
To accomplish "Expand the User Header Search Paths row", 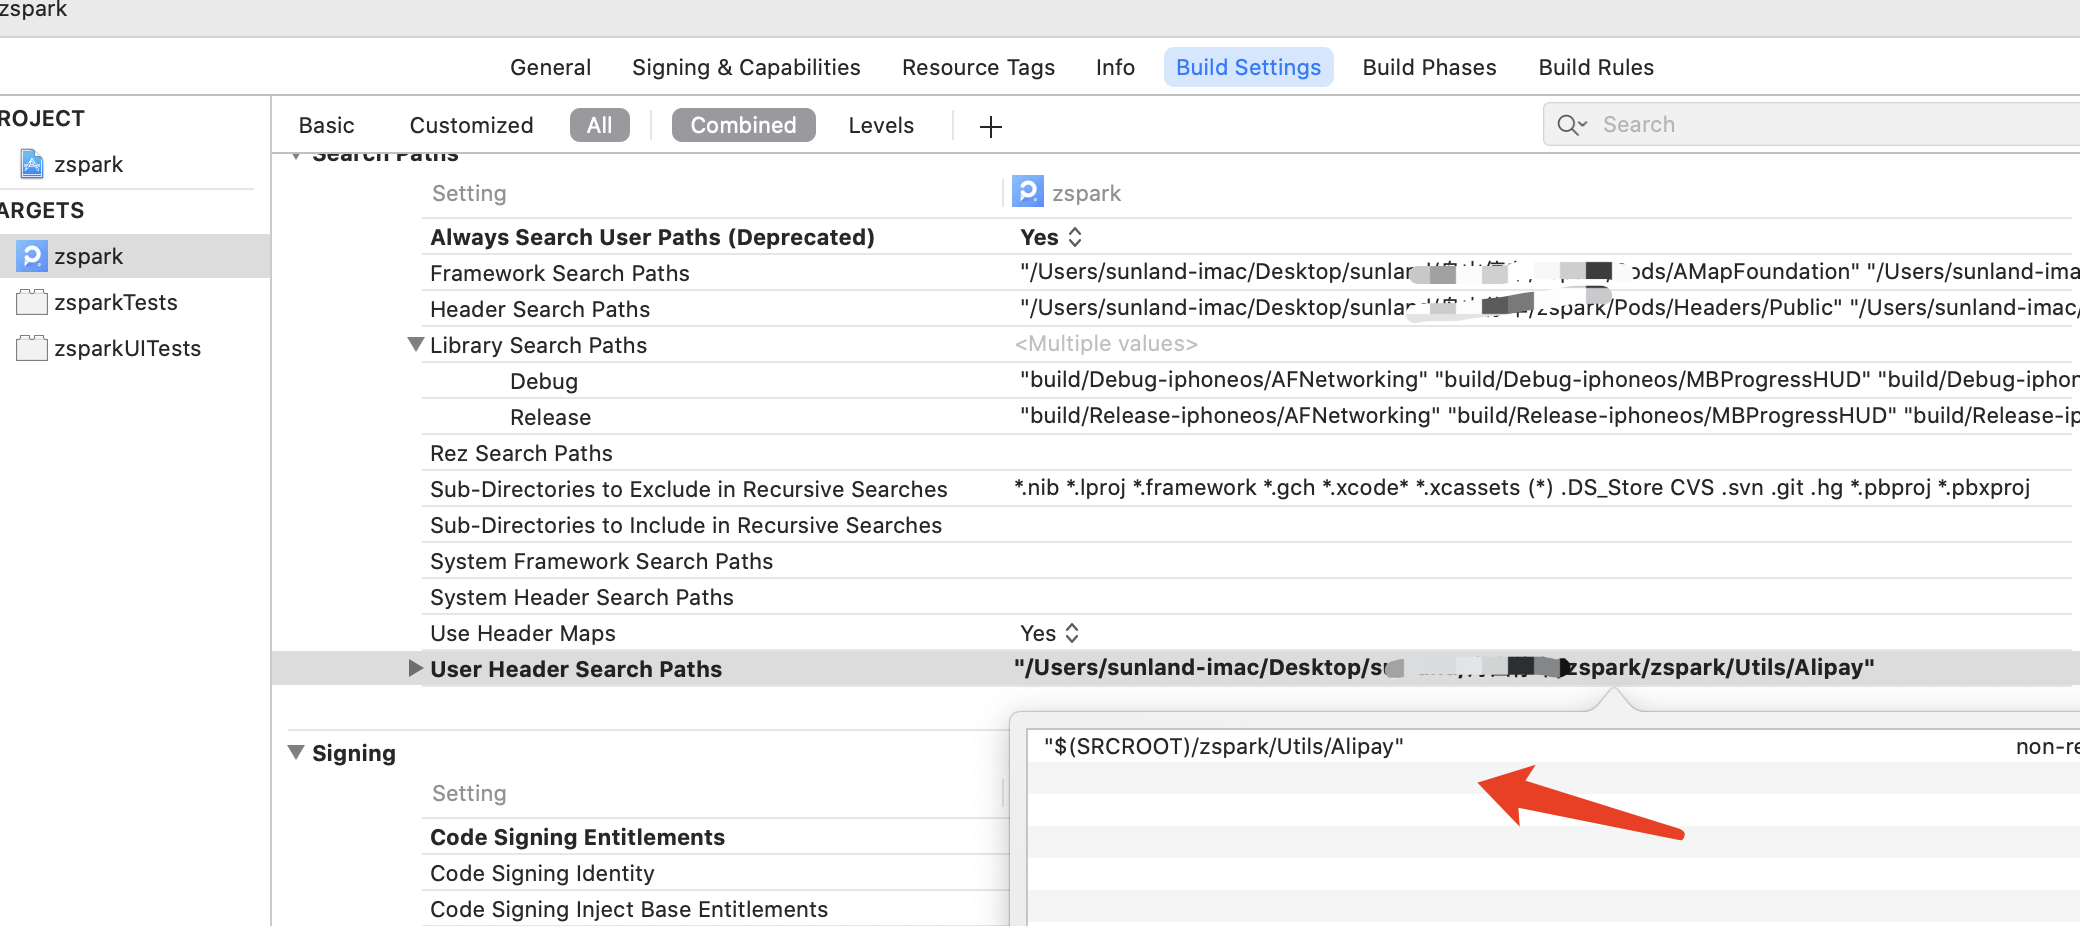I will [416, 668].
